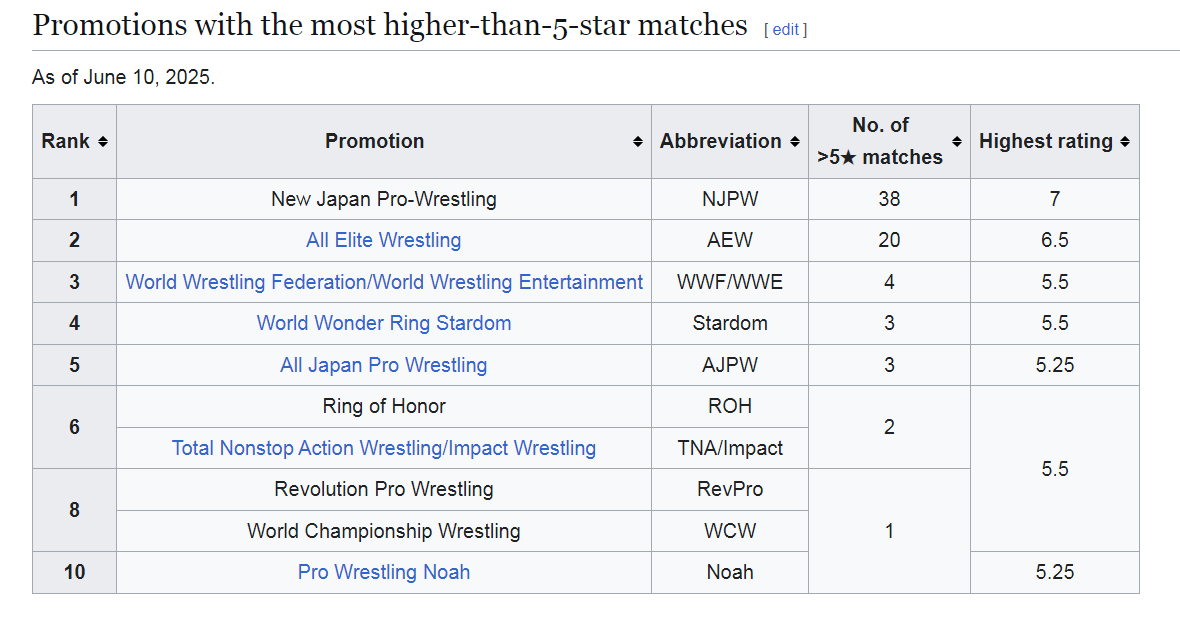Select the New Japan Pro-Wrestling cell

tap(384, 199)
